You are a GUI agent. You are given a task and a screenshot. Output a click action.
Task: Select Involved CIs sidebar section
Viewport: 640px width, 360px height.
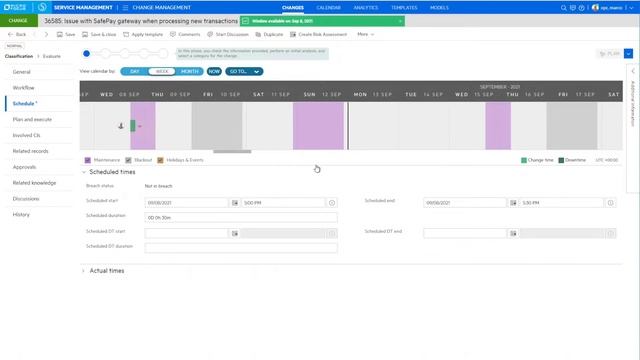pos(26,136)
